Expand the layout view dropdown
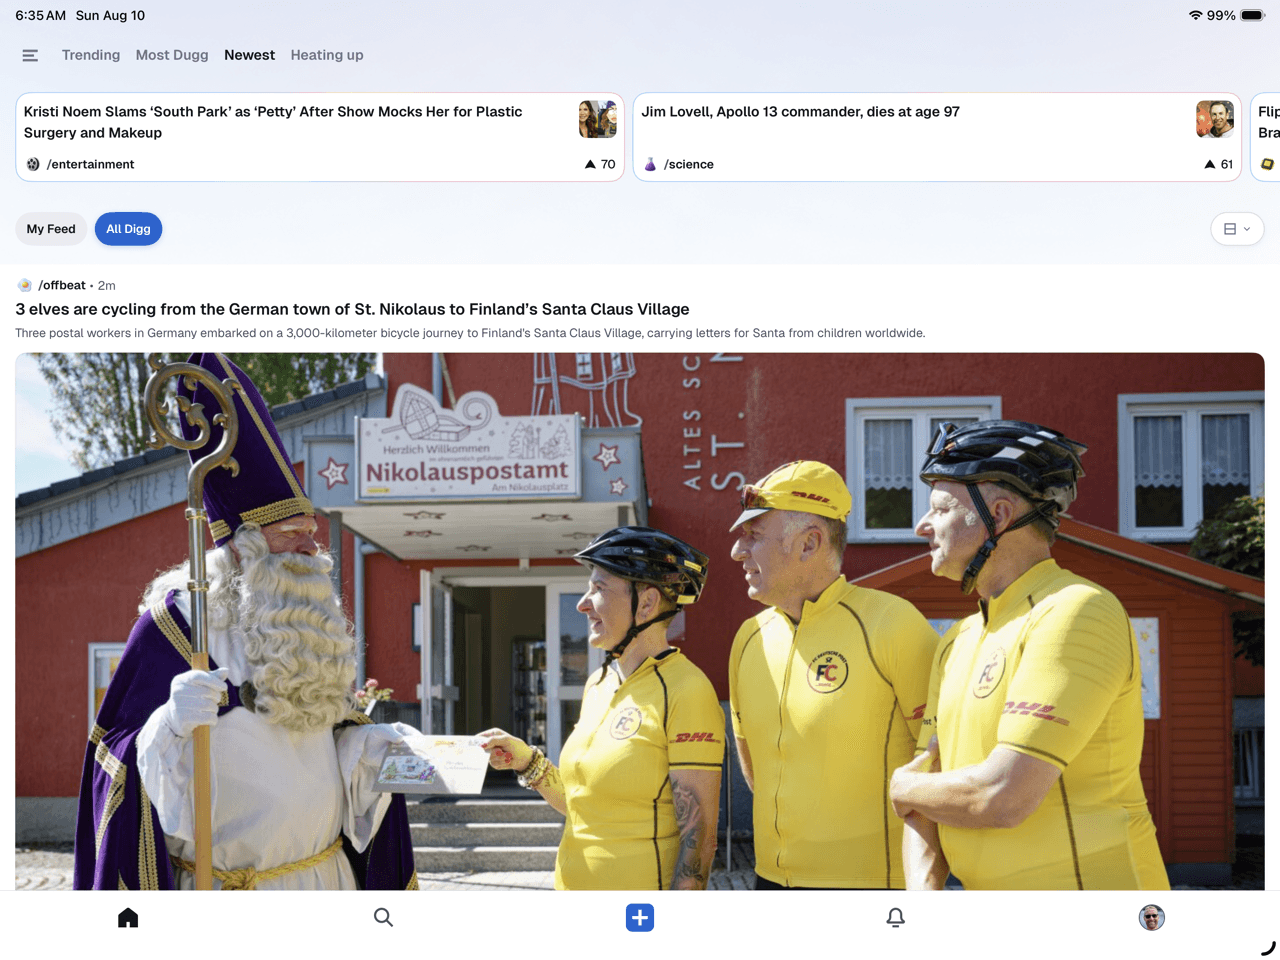The width and height of the screenshot is (1280, 960). (x=1237, y=229)
